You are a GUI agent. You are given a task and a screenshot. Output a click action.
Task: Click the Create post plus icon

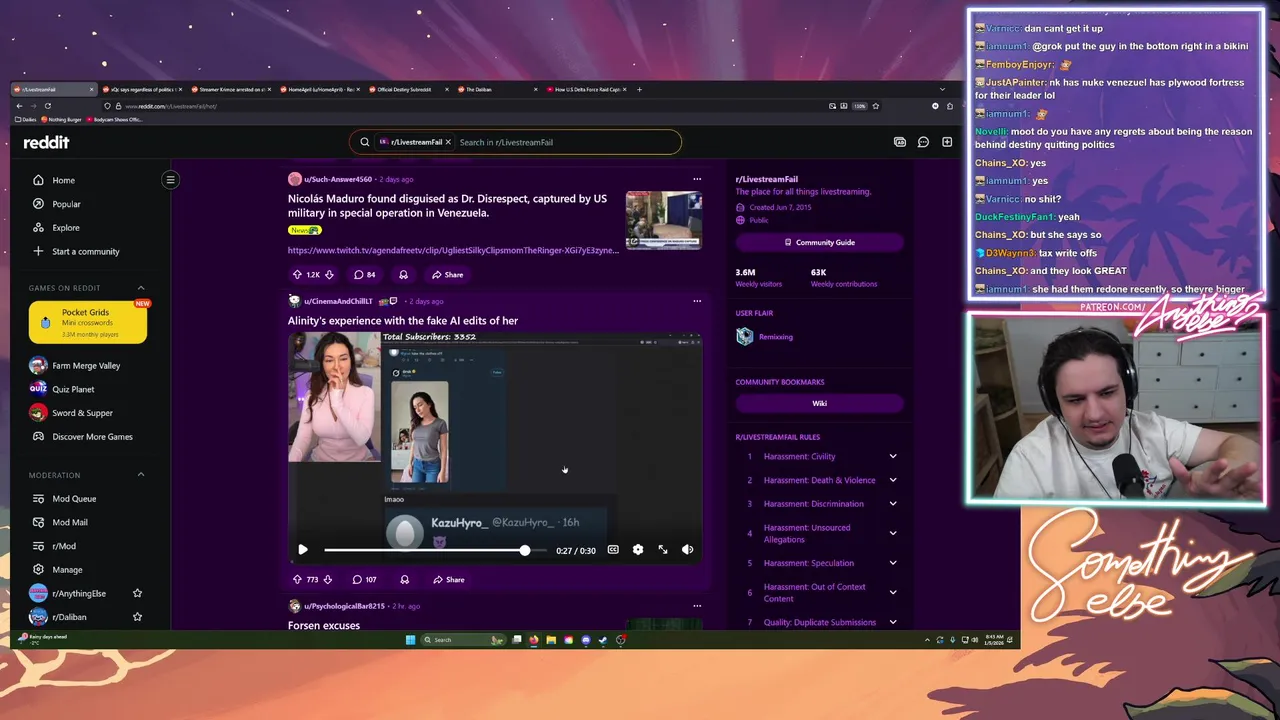click(947, 142)
